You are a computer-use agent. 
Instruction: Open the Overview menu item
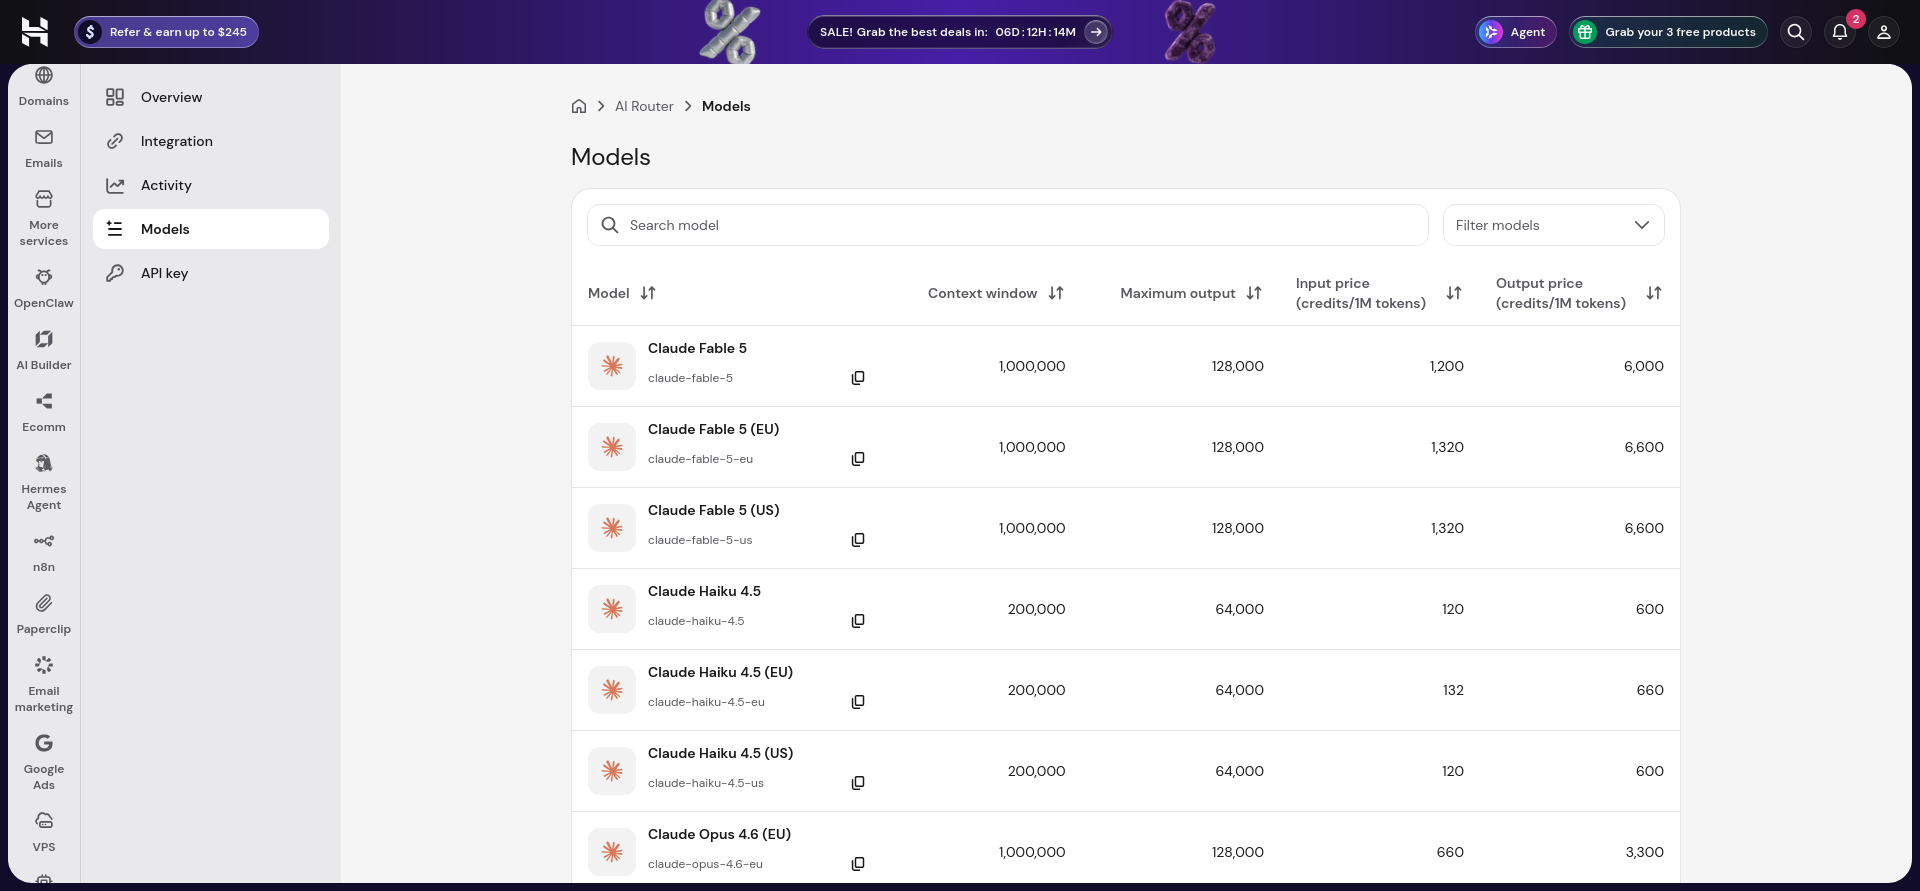click(211, 97)
